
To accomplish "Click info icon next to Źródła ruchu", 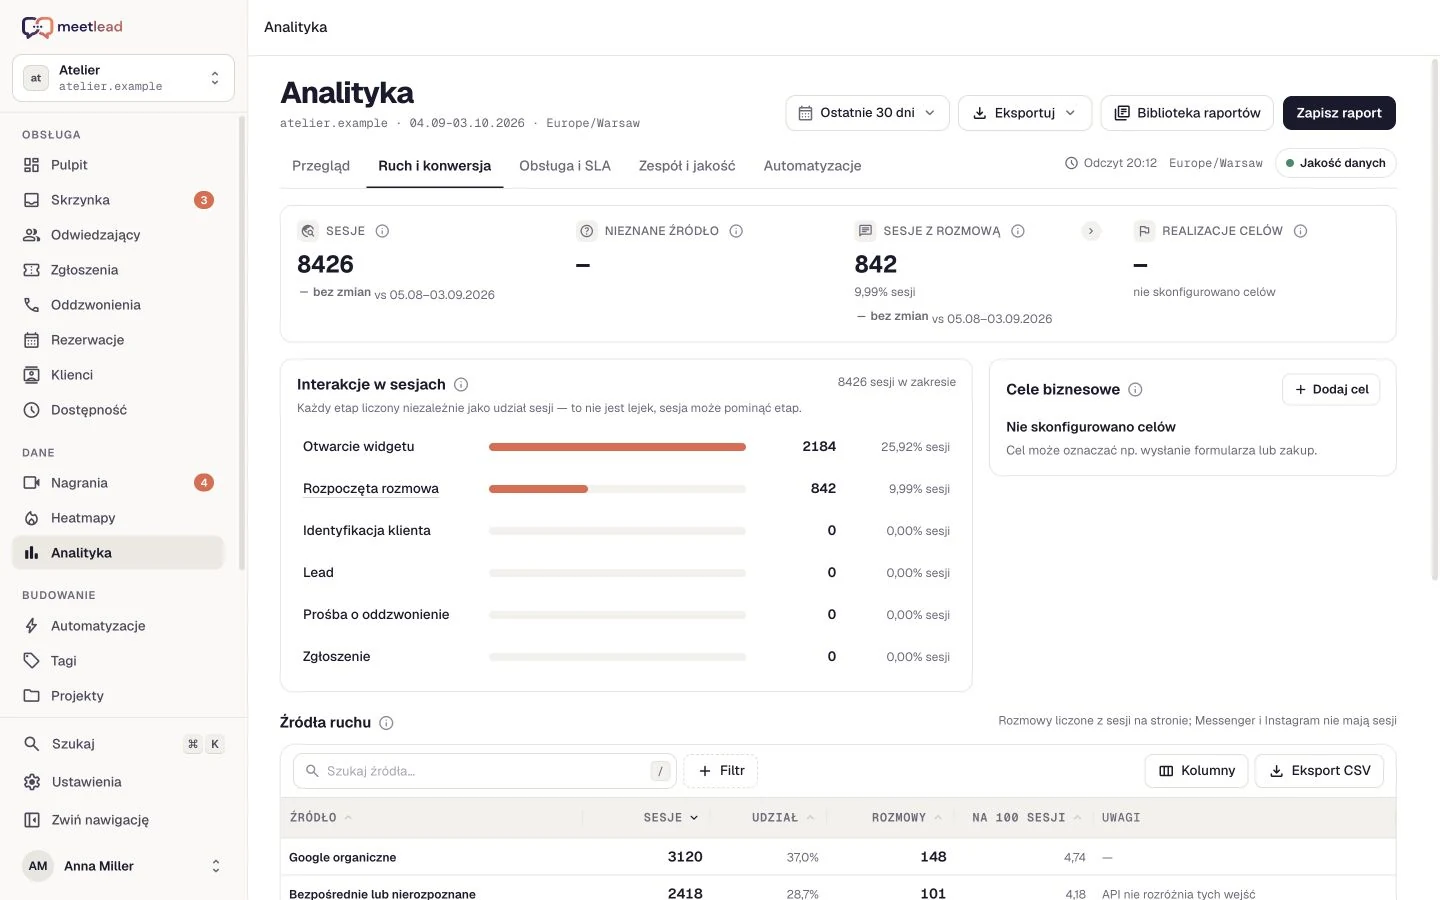I will pos(386,723).
